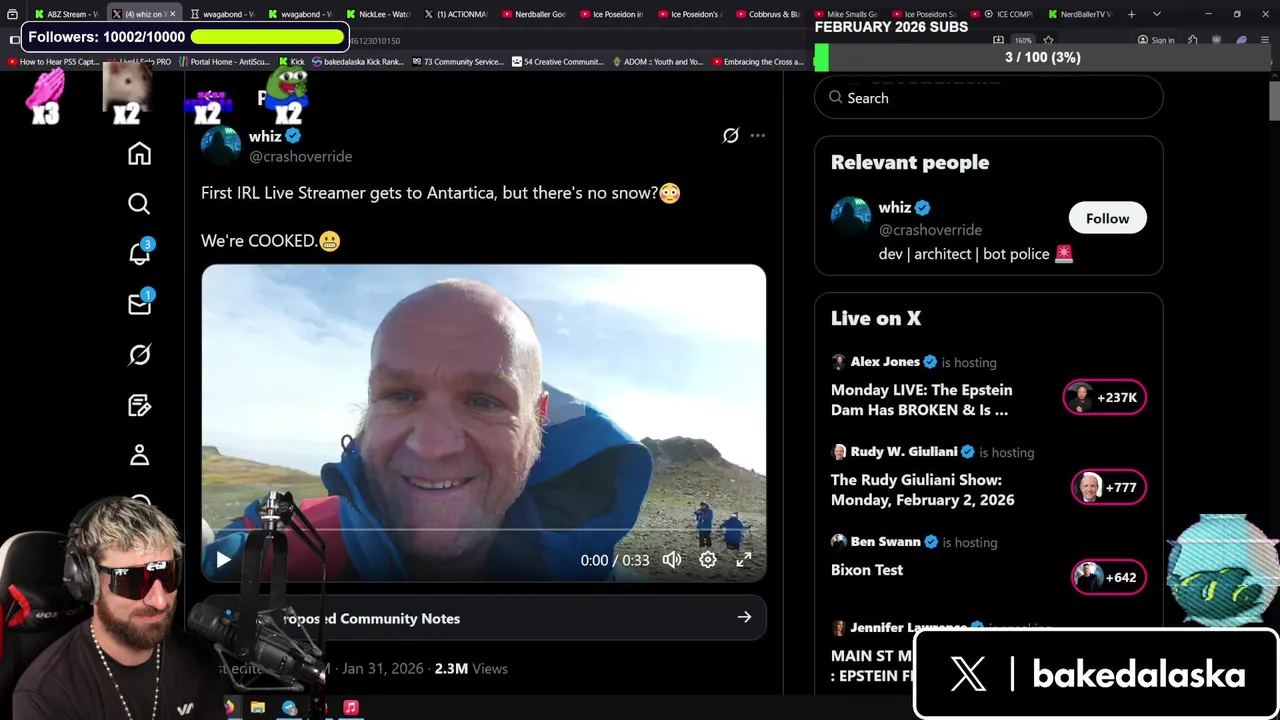Open the X Home icon in sidebar
1280x720 pixels.
[x=139, y=153]
